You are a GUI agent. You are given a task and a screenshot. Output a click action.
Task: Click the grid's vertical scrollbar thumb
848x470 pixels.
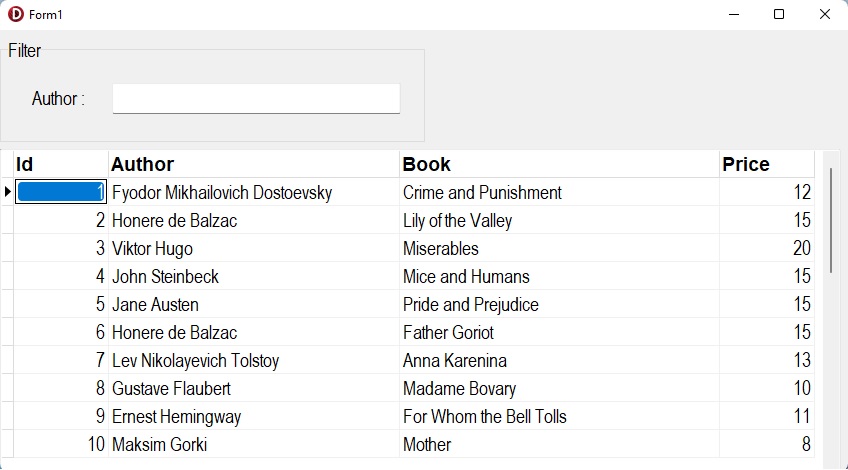[831, 220]
